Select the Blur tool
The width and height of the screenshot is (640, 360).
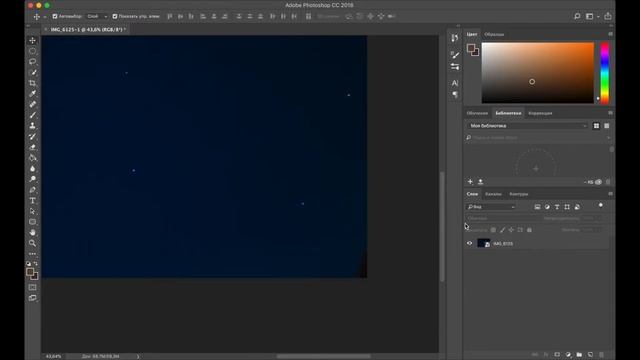coord(32,169)
